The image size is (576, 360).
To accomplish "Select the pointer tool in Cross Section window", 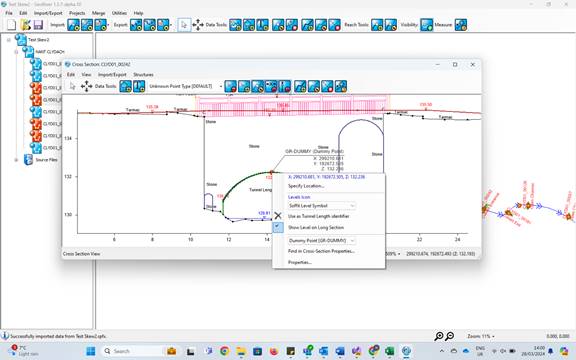I will (x=72, y=86).
